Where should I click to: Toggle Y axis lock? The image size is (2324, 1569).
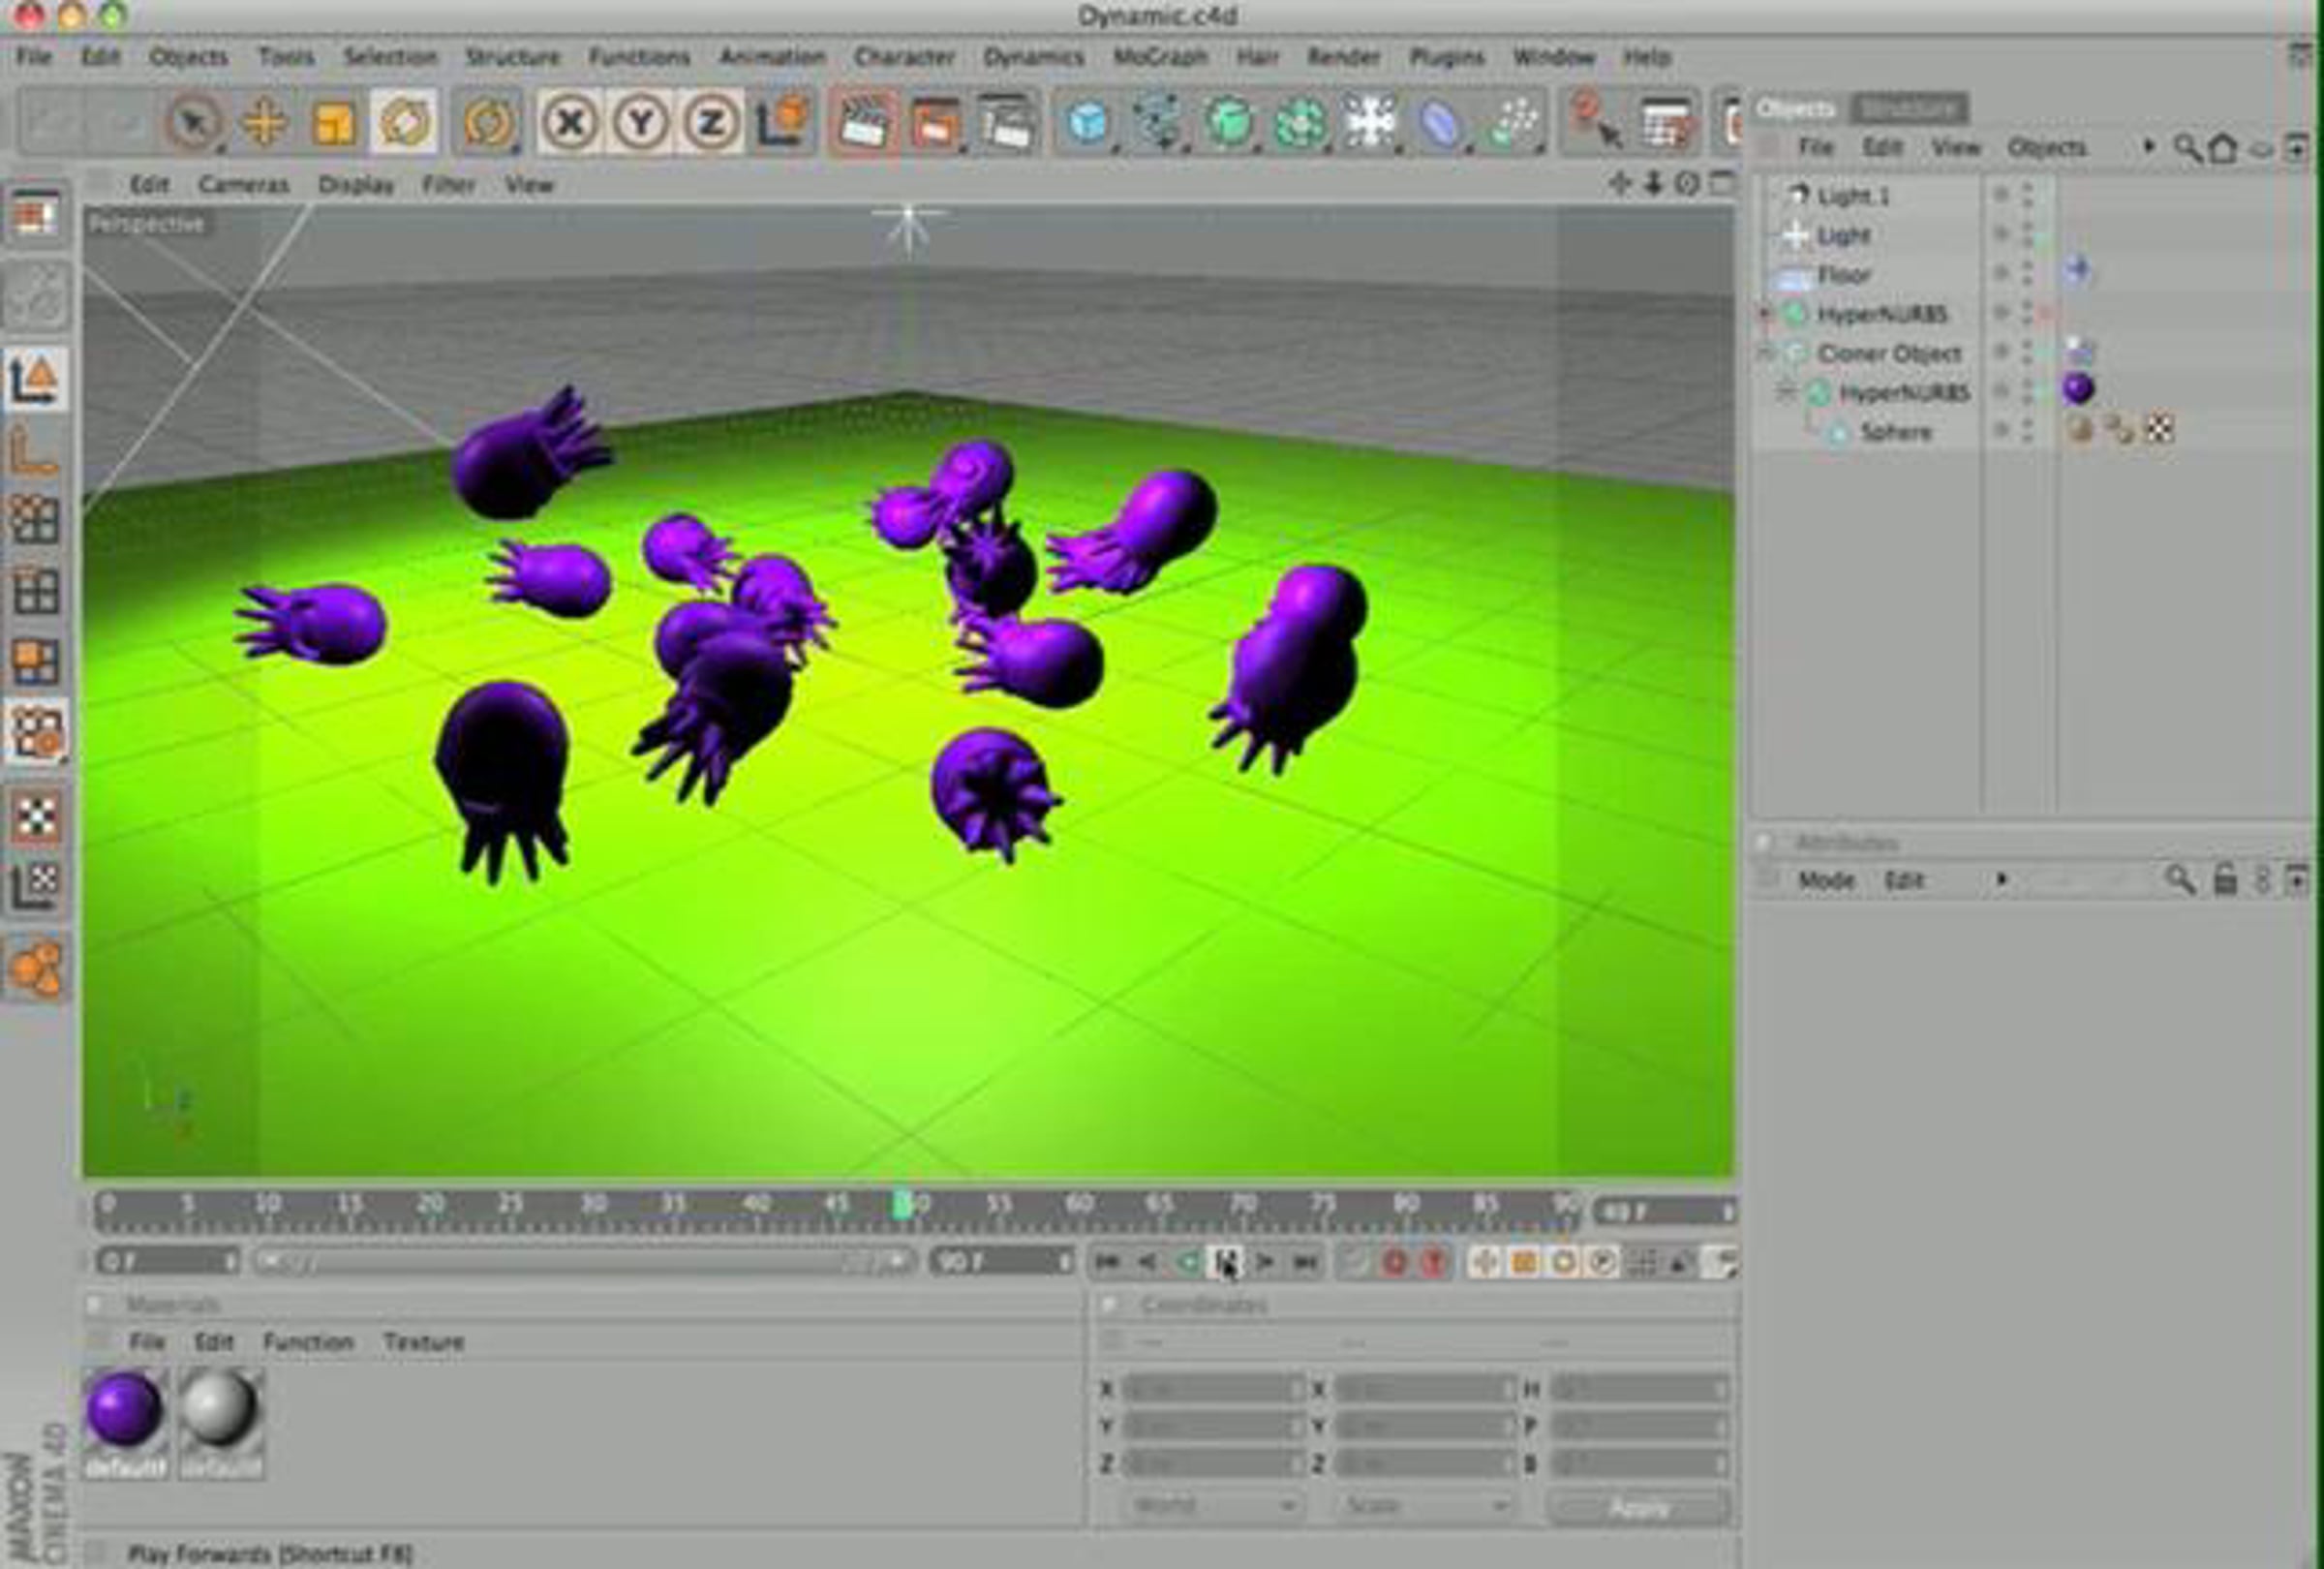pyautogui.click(x=641, y=123)
